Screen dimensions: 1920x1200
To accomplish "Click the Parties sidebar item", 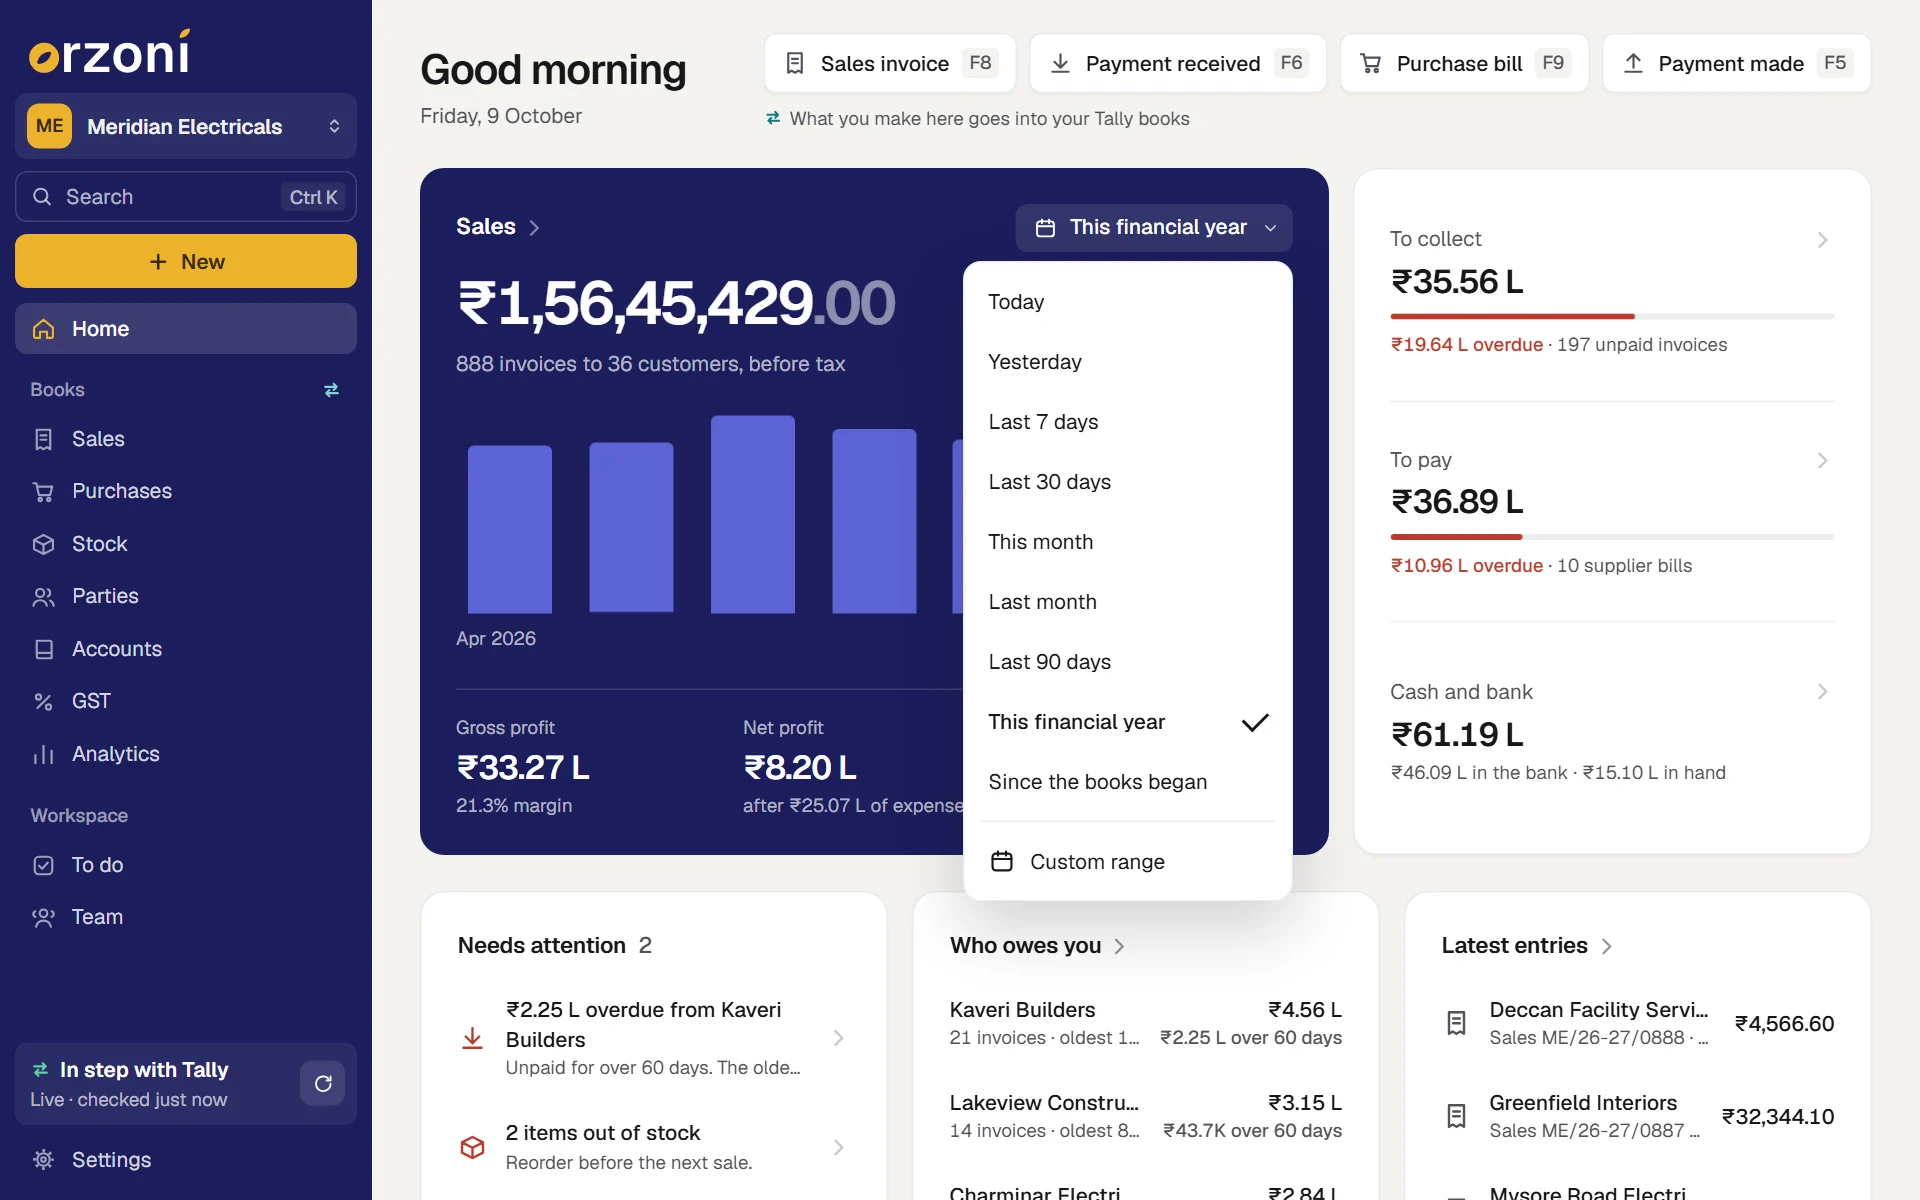I will [x=186, y=596].
